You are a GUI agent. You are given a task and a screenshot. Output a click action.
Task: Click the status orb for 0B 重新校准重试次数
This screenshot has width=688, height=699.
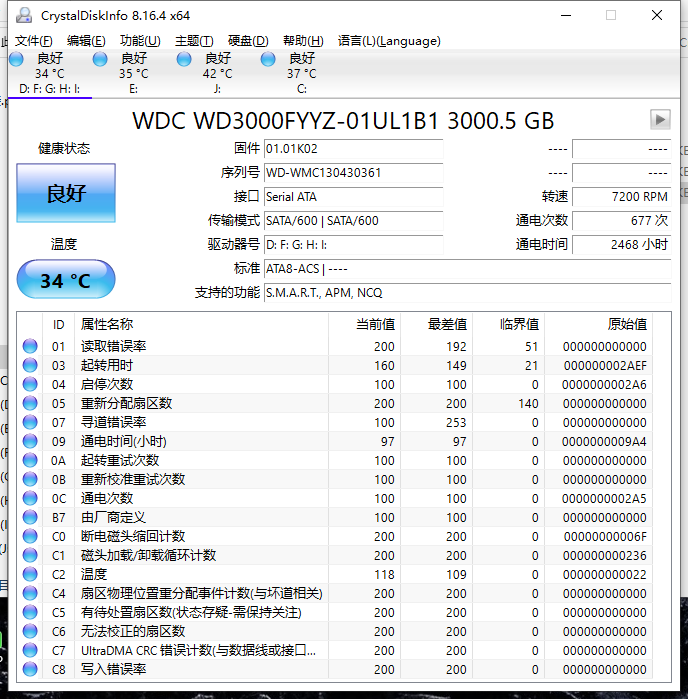click(30, 479)
